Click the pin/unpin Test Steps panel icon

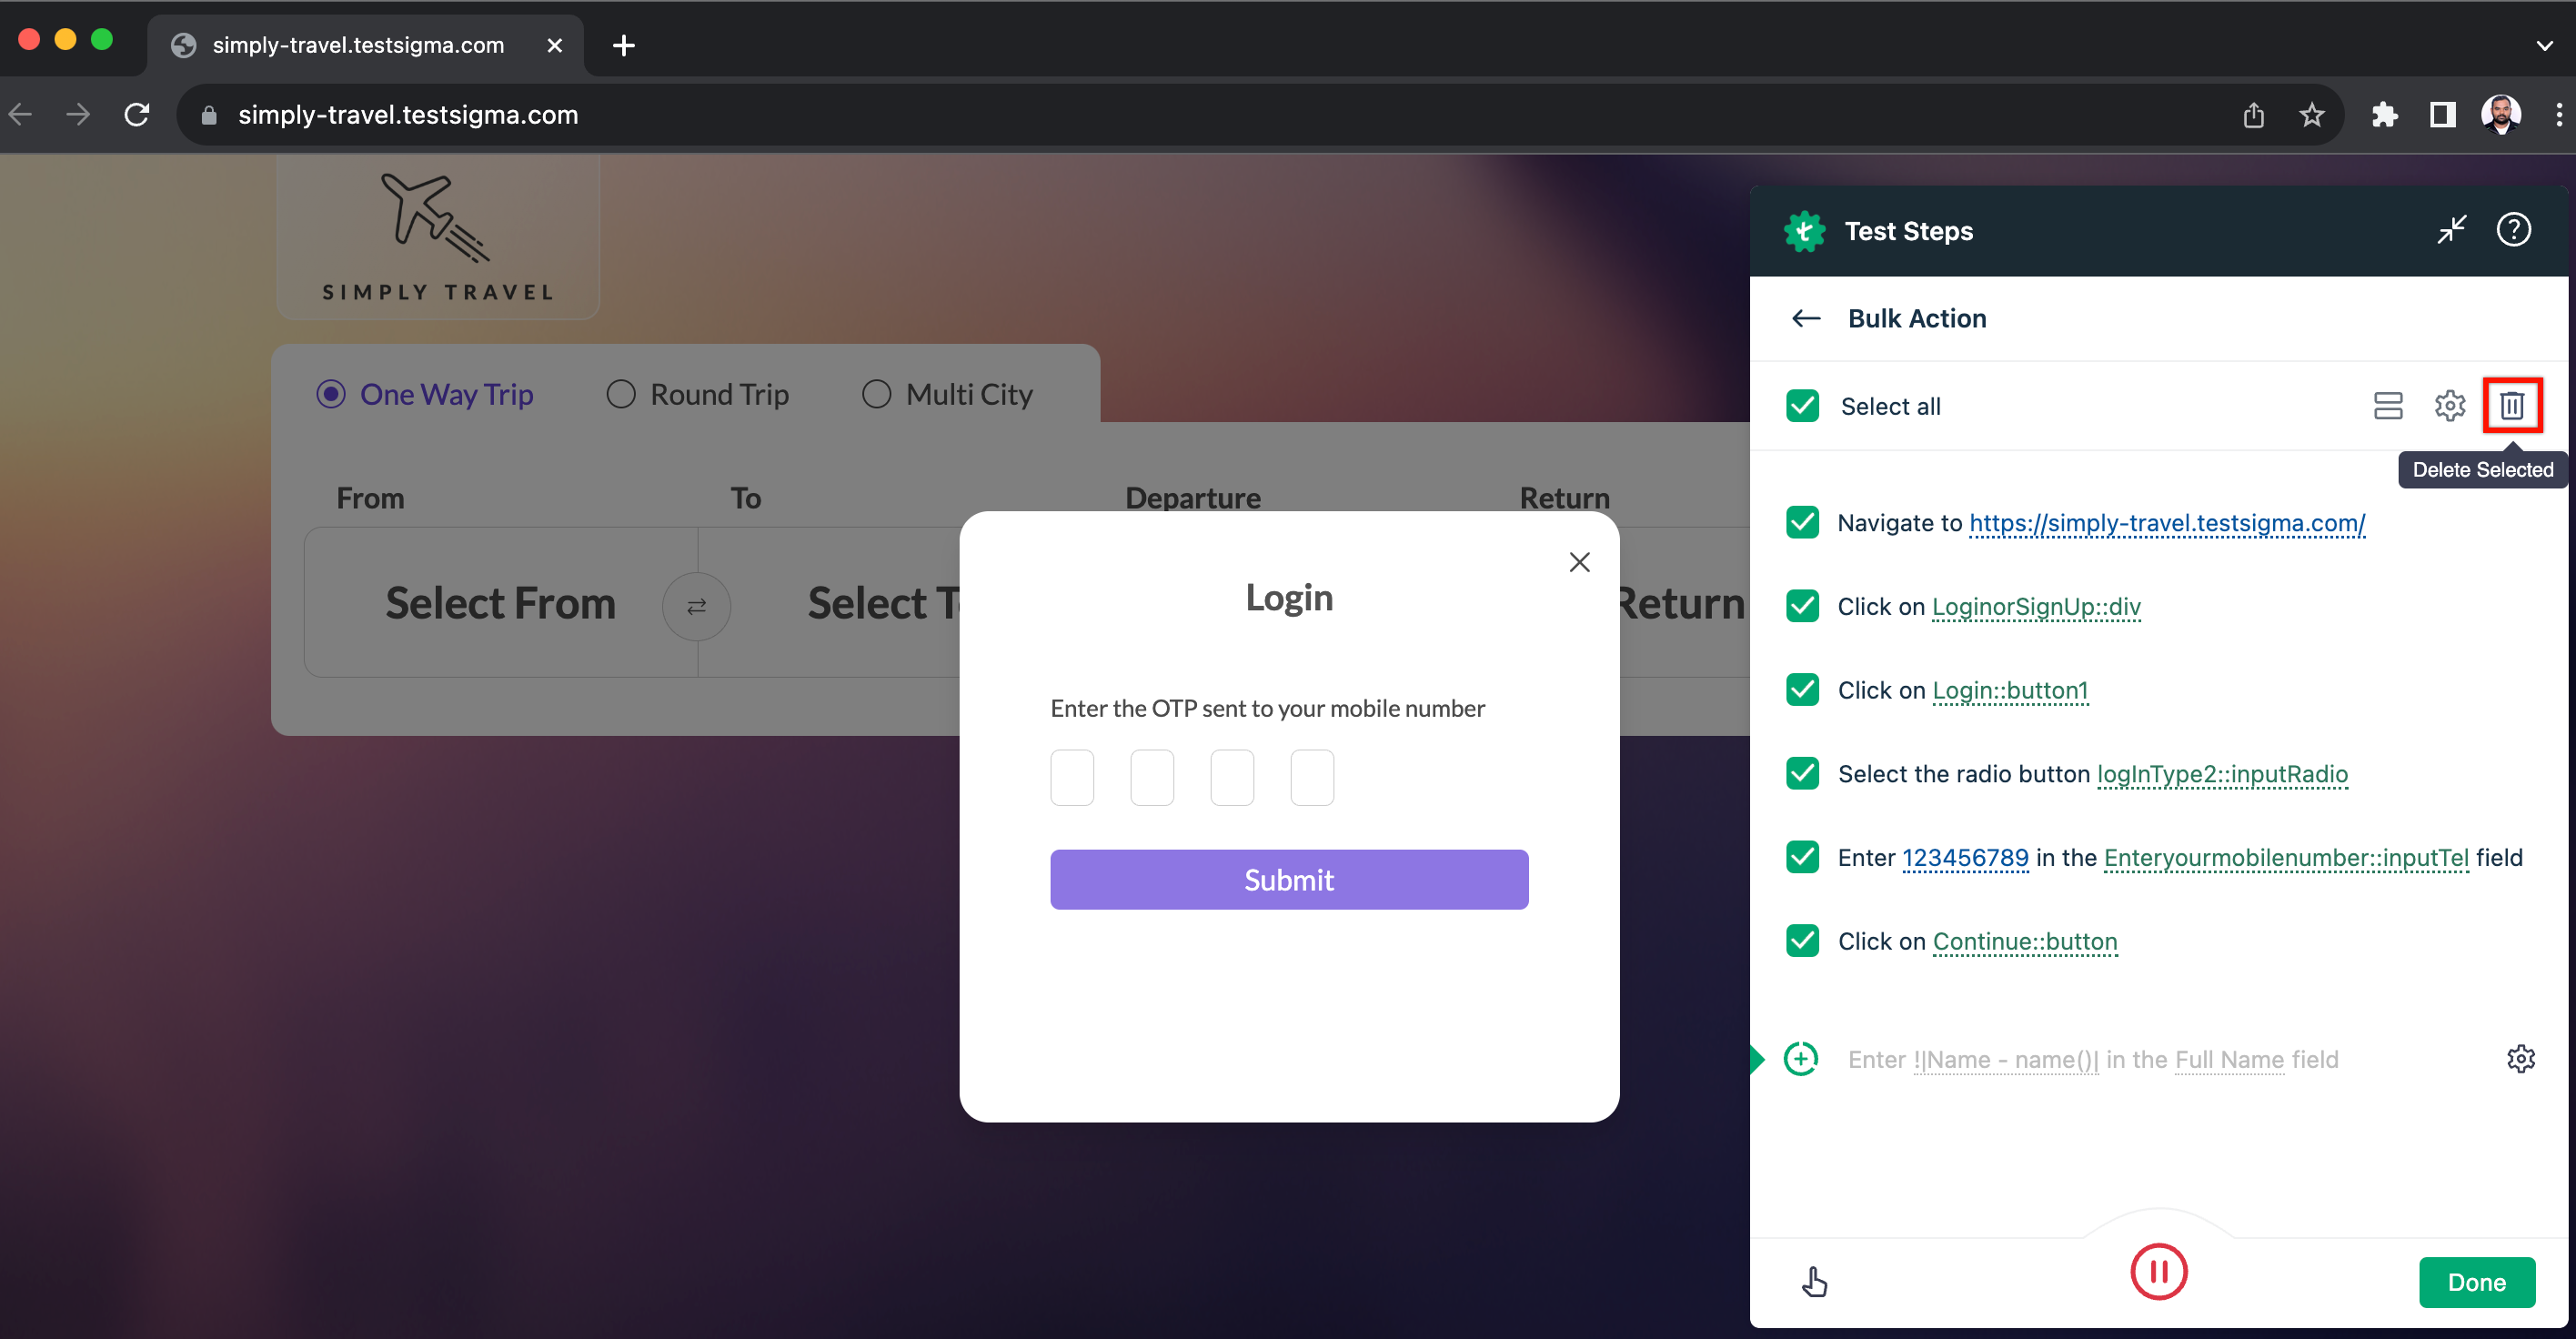click(2450, 228)
